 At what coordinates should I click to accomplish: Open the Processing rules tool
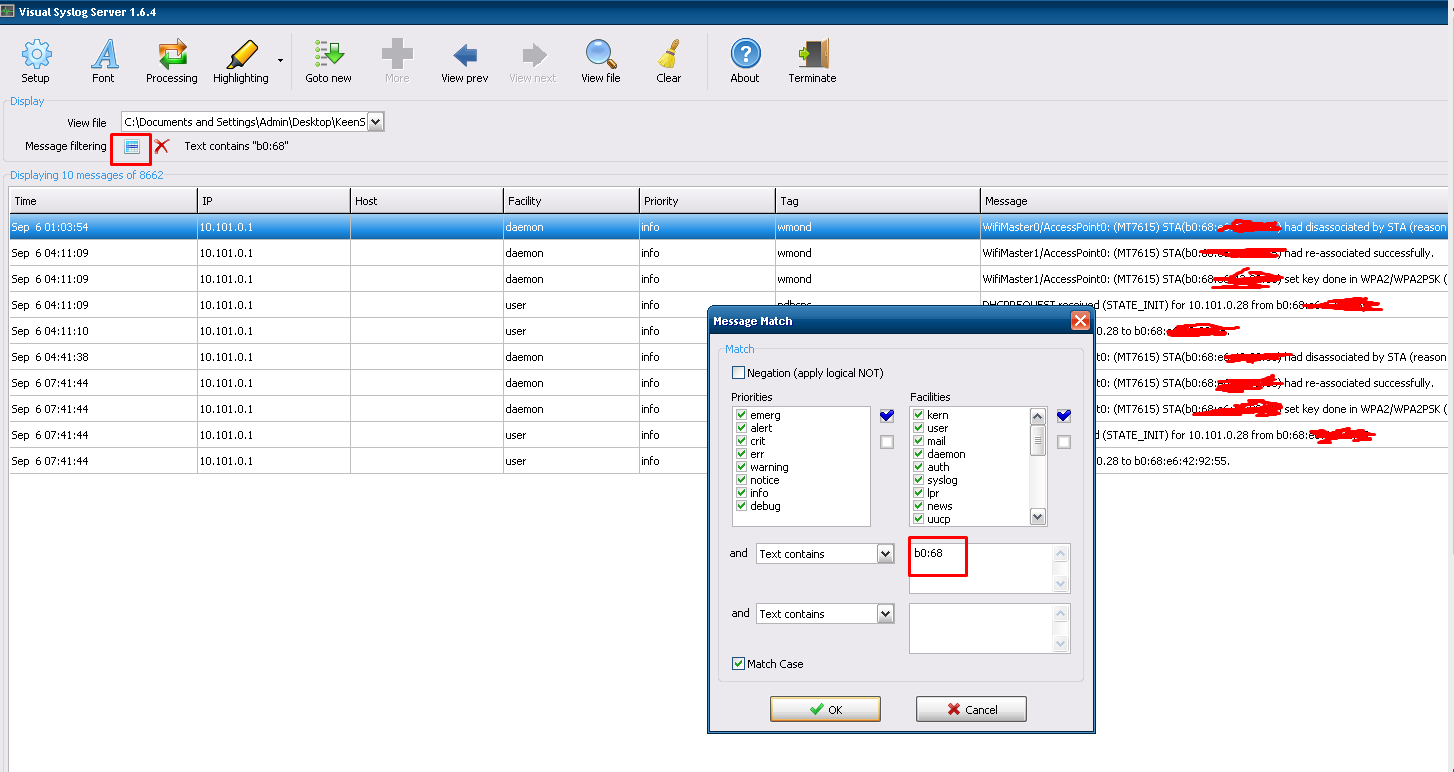[172, 61]
